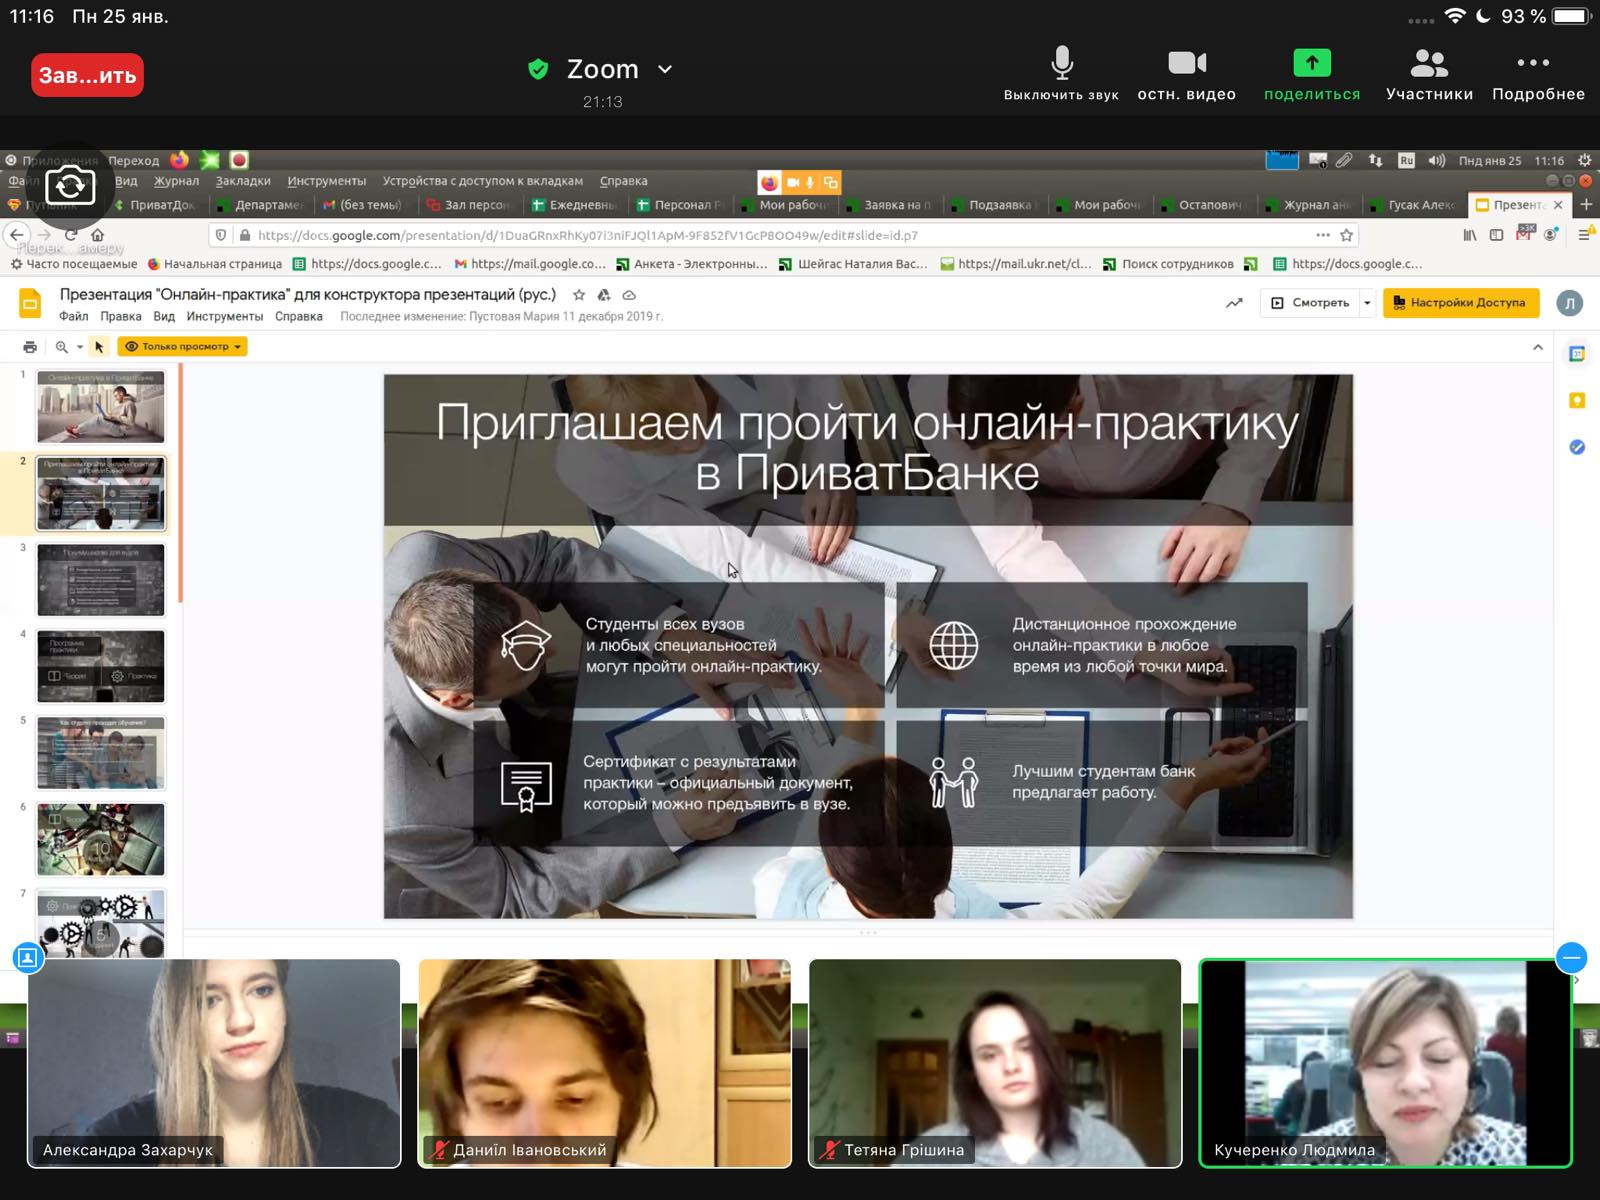
Task: Select the cursor arrow tool
Action: click(99, 347)
